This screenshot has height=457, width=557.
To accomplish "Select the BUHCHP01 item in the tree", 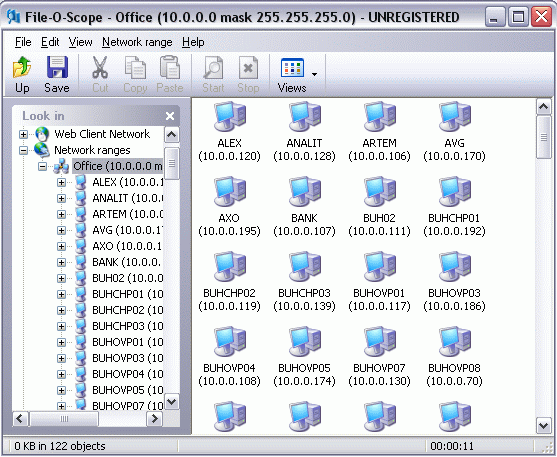I will [x=128, y=294].
